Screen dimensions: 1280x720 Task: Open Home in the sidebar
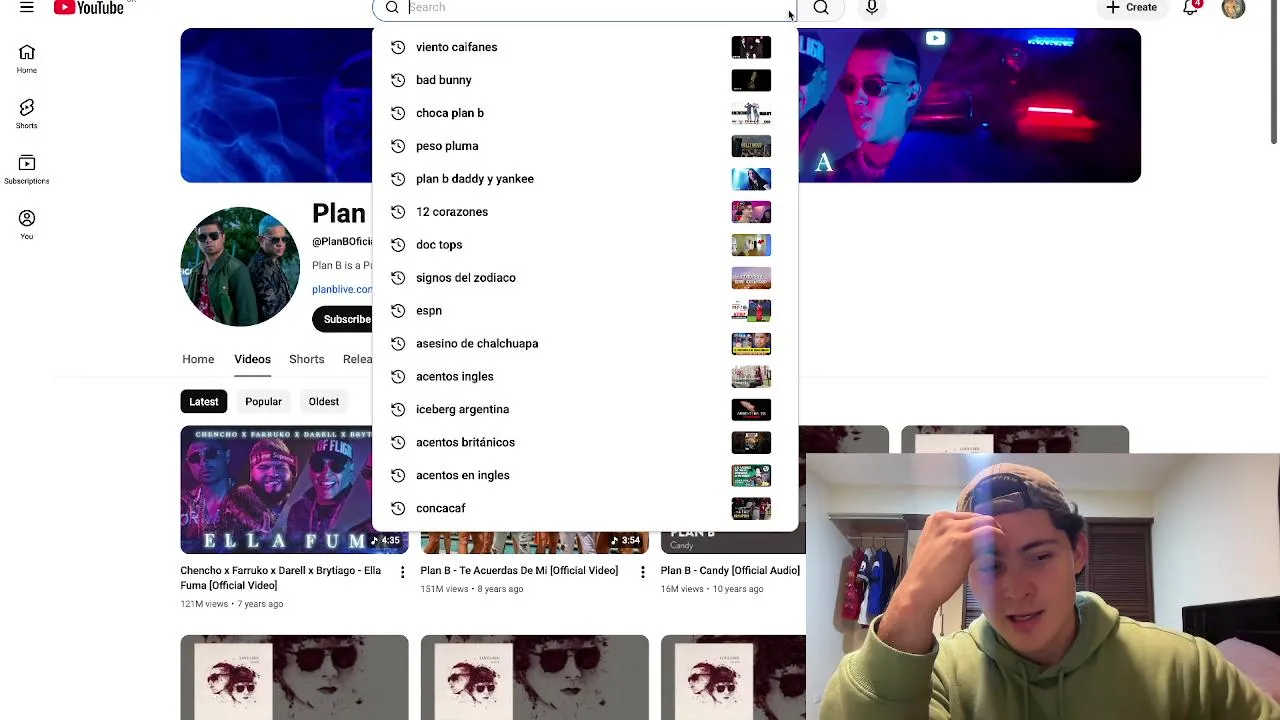[x=27, y=59]
